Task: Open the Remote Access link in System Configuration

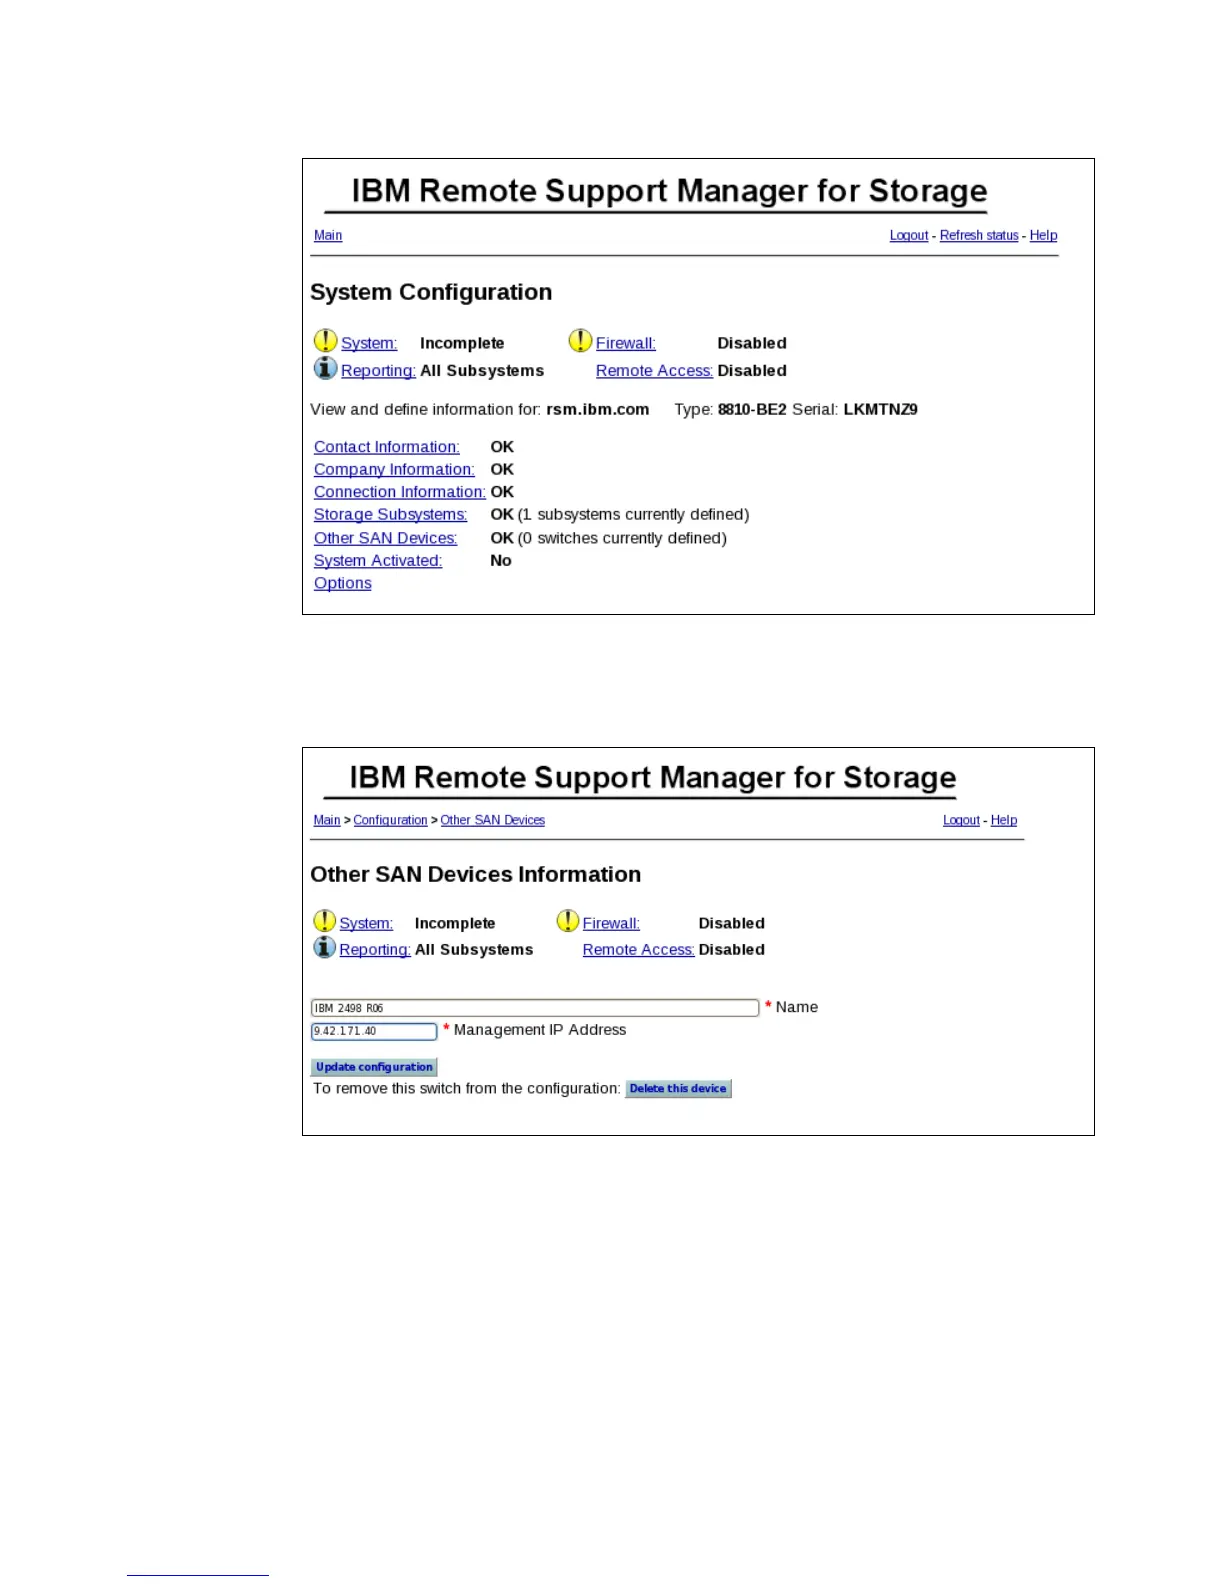Action: [x=654, y=371]
